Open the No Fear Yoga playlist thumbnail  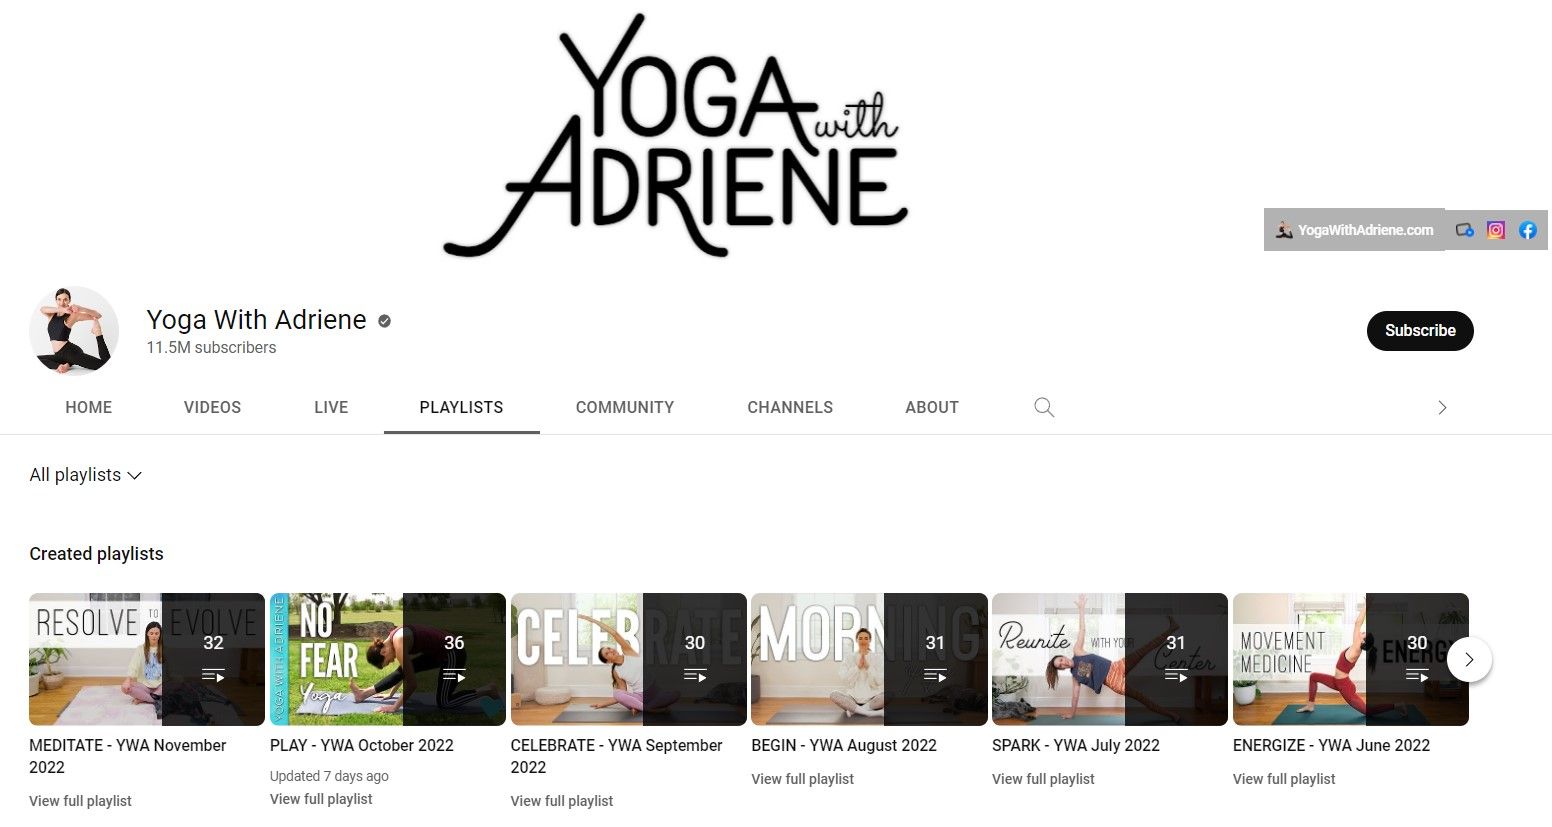[388, 659]
